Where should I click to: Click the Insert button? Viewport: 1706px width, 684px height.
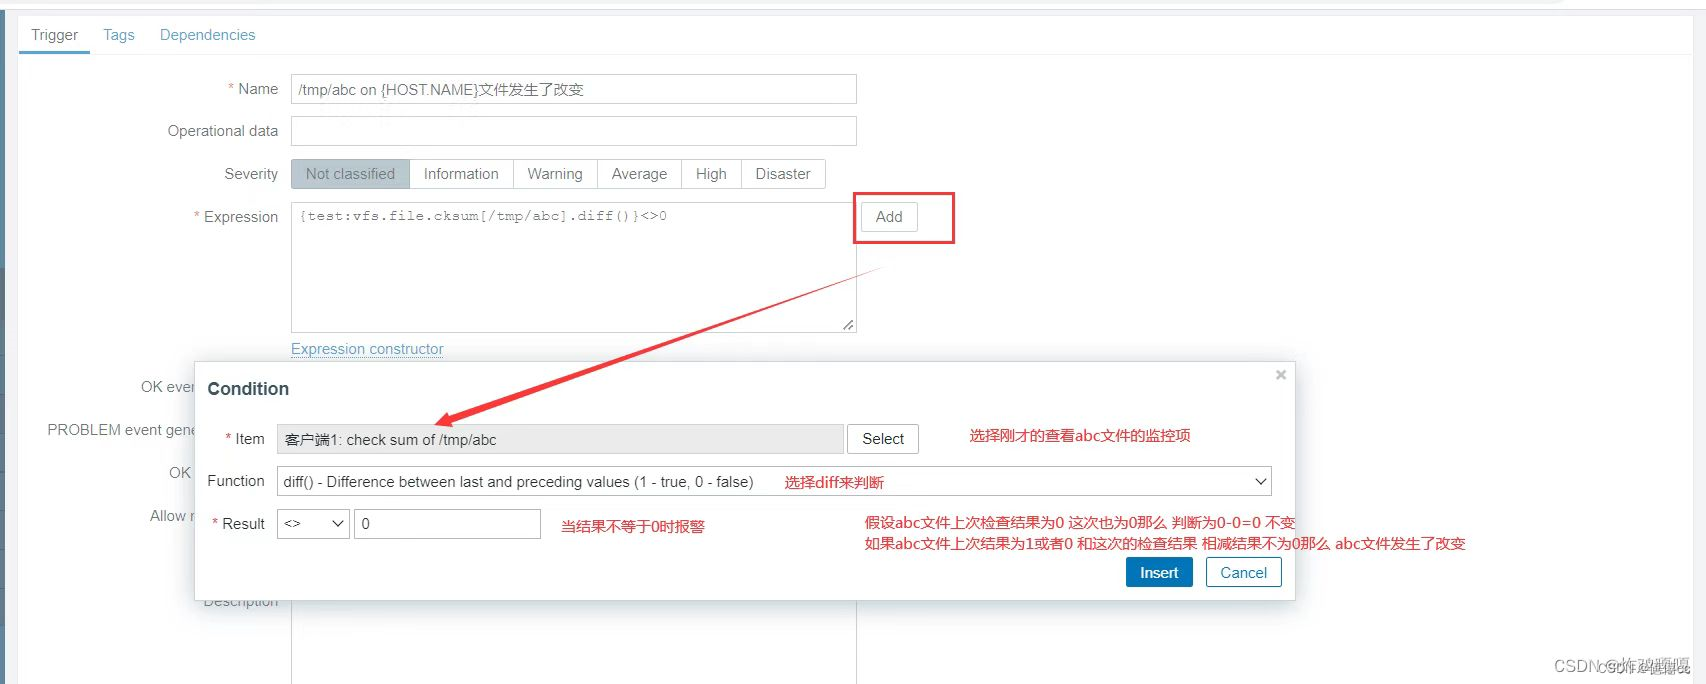tap(1159, 572)
